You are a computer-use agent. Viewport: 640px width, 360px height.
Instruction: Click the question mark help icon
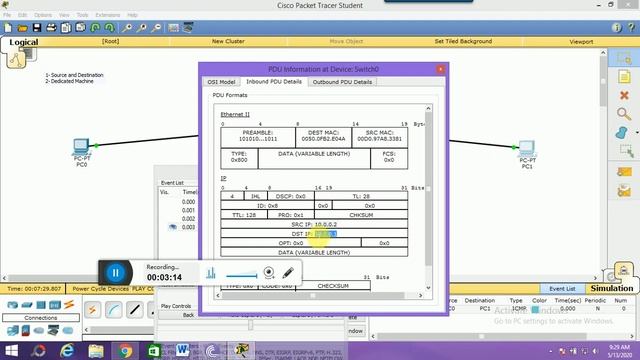(631, 28)
